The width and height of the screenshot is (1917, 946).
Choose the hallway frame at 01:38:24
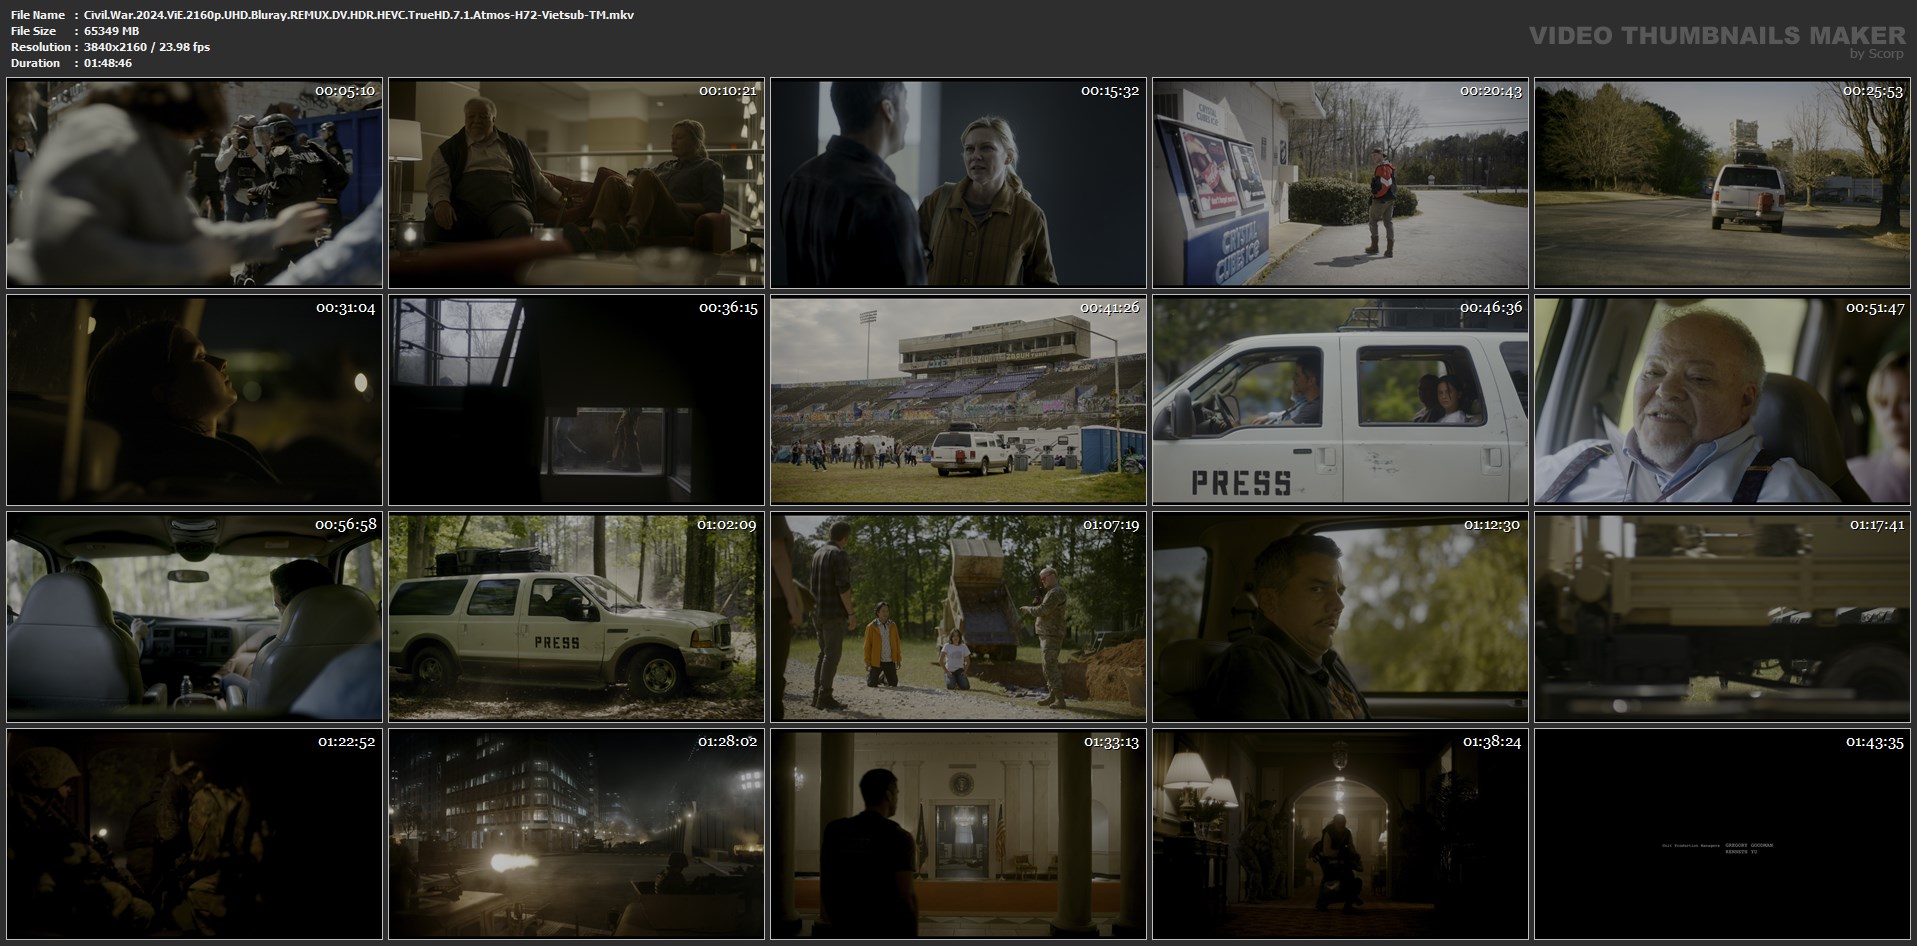click(1340, 834)
